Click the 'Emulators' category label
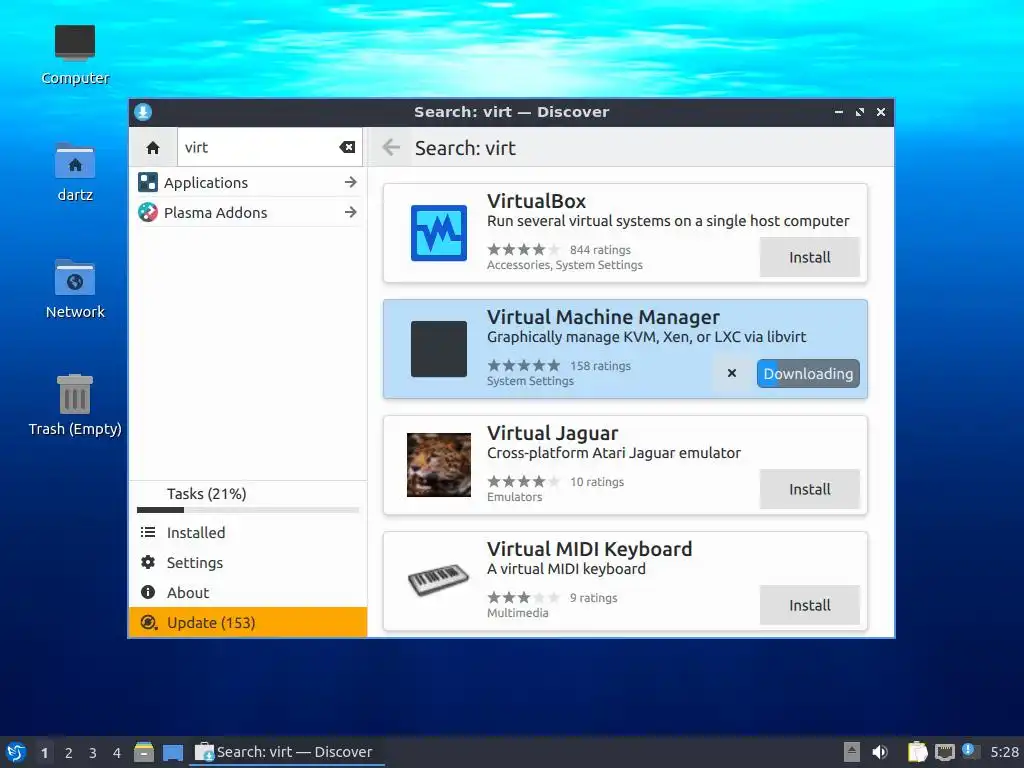Screen dimensions: 1024x768 515,497
